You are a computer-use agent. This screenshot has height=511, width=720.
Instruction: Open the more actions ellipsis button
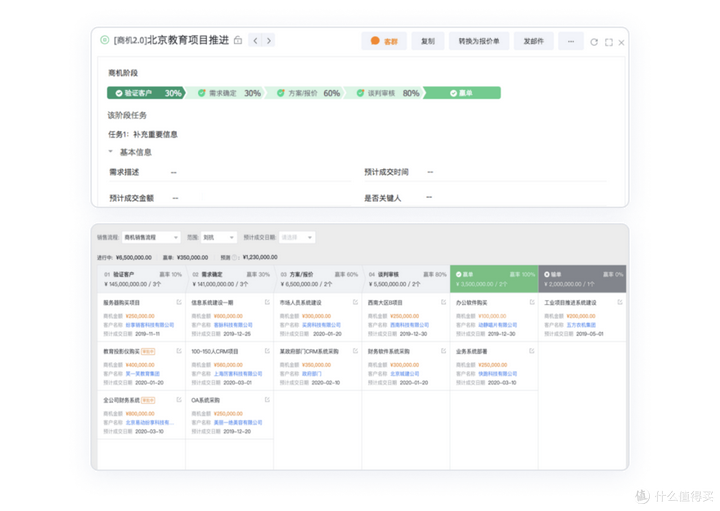click(571, 41)
